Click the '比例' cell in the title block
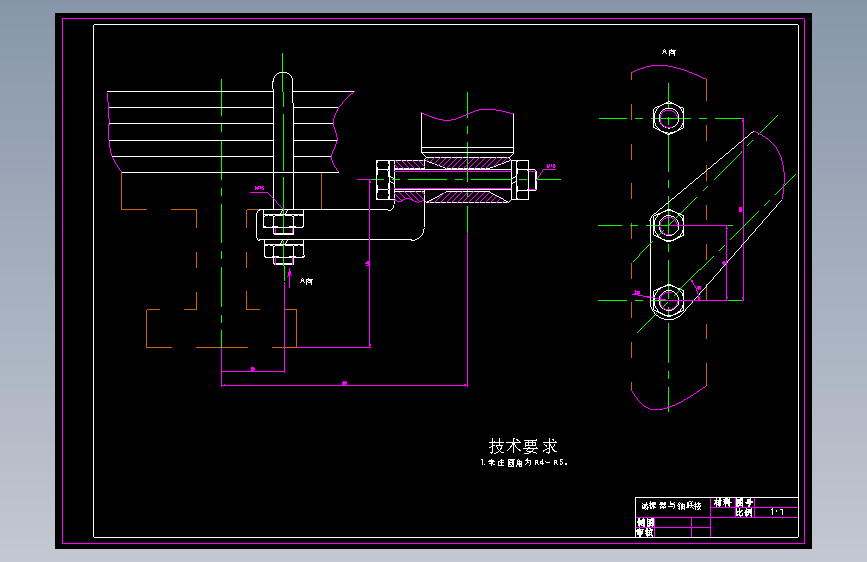 pyautogui.click(x=744, y=513)
